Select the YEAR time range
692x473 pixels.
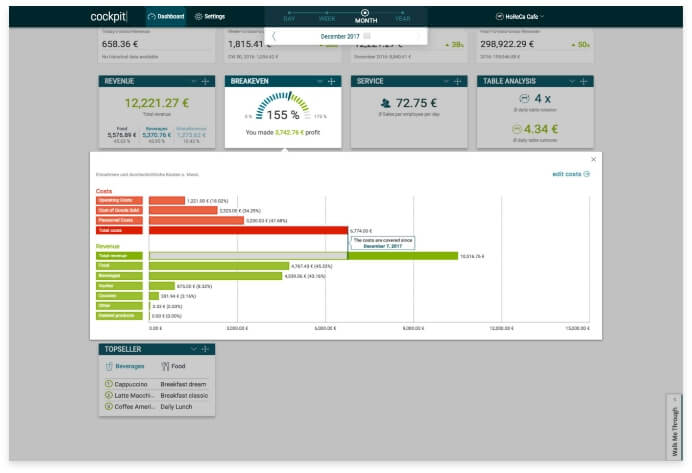click(x=402, y=17)
